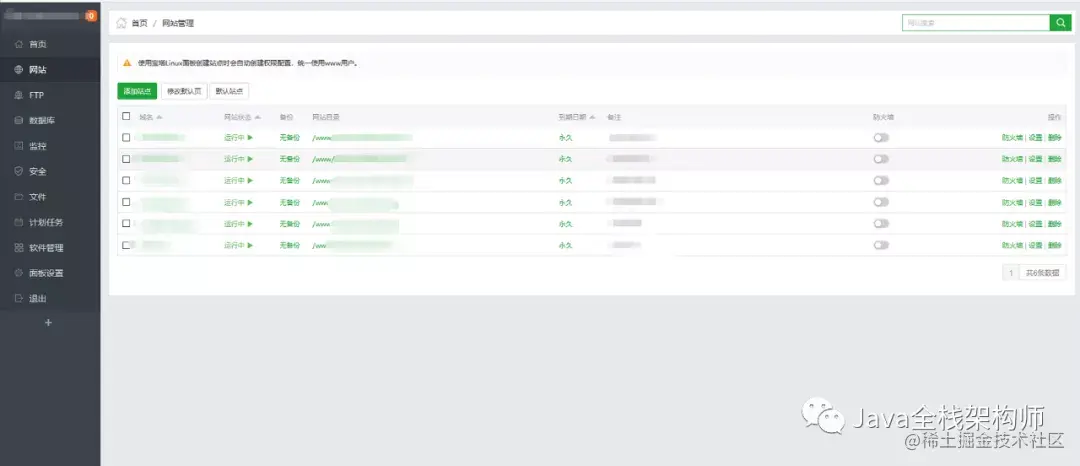Viewport: 1080px width, 466px height.
Task: Click 运行中 status in the first row
Action: tap(238, 138)
